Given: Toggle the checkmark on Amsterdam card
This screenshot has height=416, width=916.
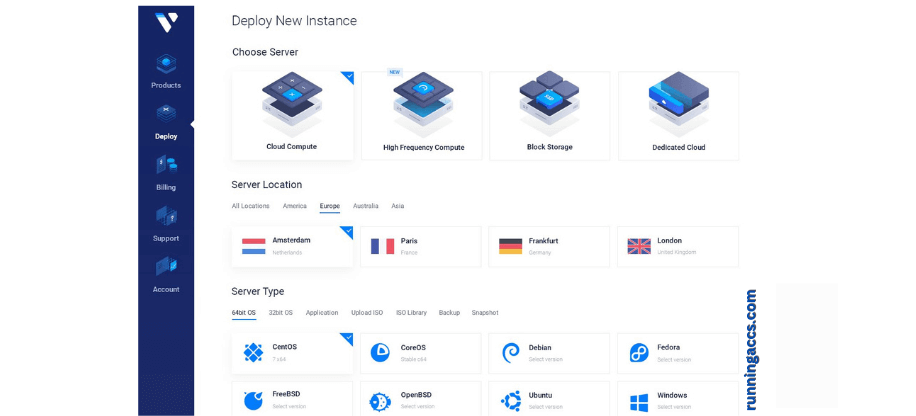Looking at the screenshot, I should (x=348, y=231).
